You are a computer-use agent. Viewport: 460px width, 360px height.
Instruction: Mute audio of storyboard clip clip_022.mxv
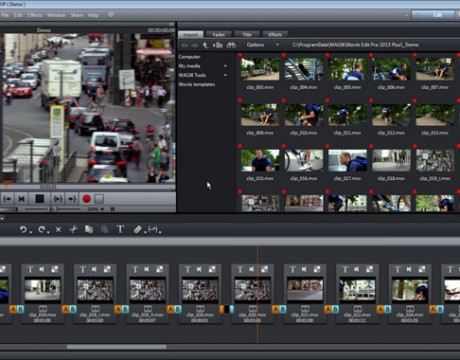click(356, 269)
